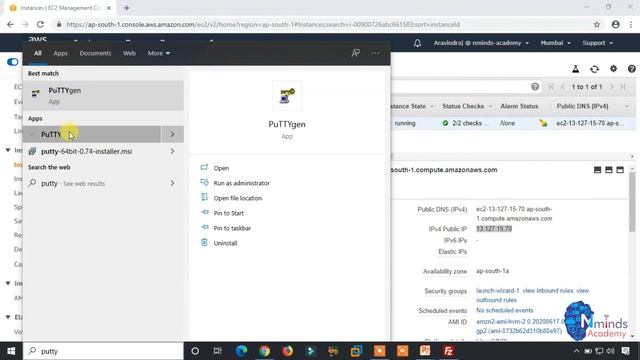The height and width of the screenshot is (360, 640).
Task: Go back in the browser
Action: [10, 24]
